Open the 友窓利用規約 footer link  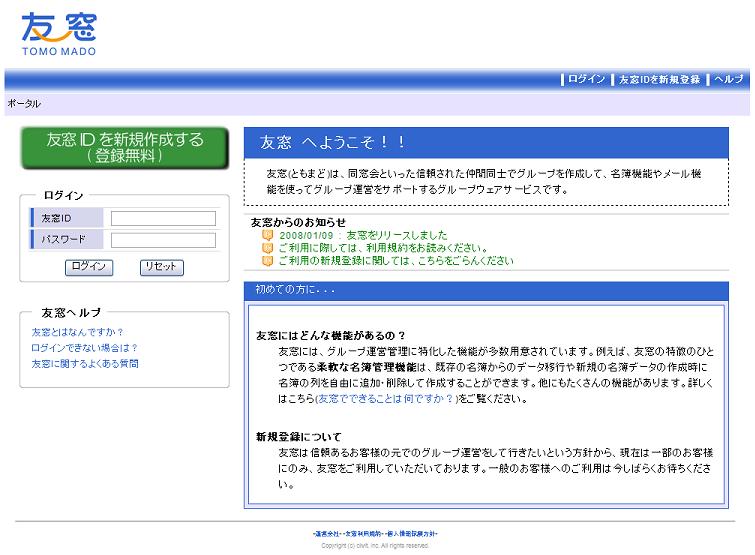(x=363, y=534)
